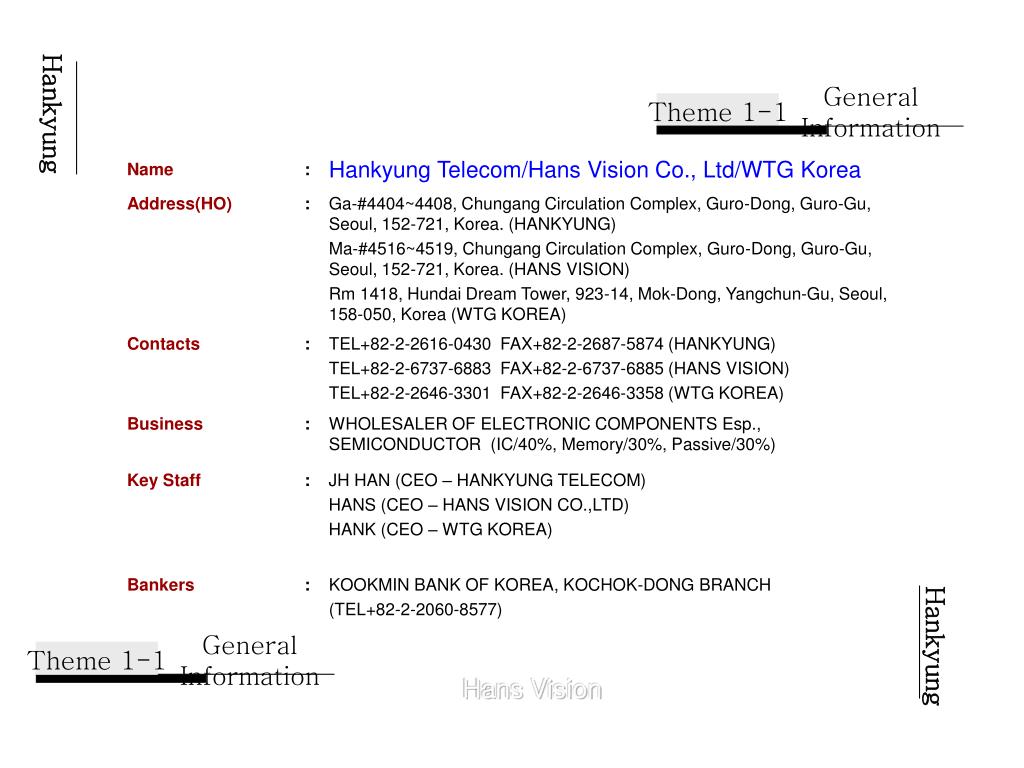Click 'HANK (CEO – WTG KOREA)'
Screen dimensions: 1024x768
pos(440,530)
